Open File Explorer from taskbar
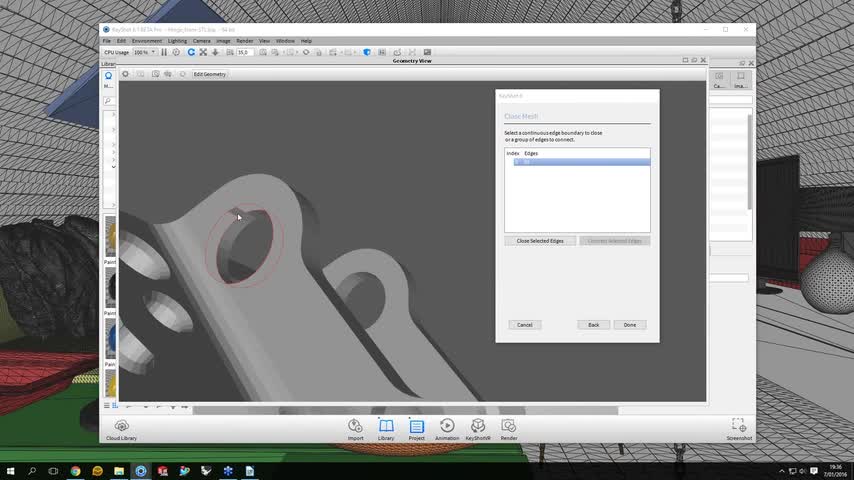854x480 pixels. pos(119,471)
